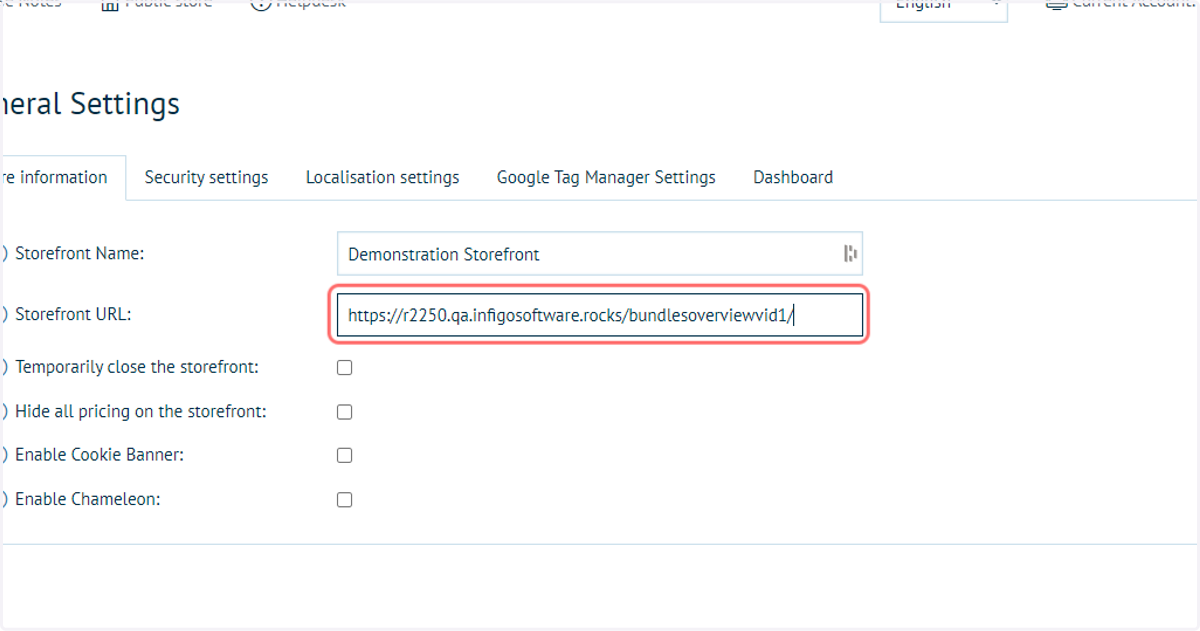Toggle Temporarily close the storefront checkbox
The width and height of the screenshot is (1200, 631).
click(x=344, y=368)
